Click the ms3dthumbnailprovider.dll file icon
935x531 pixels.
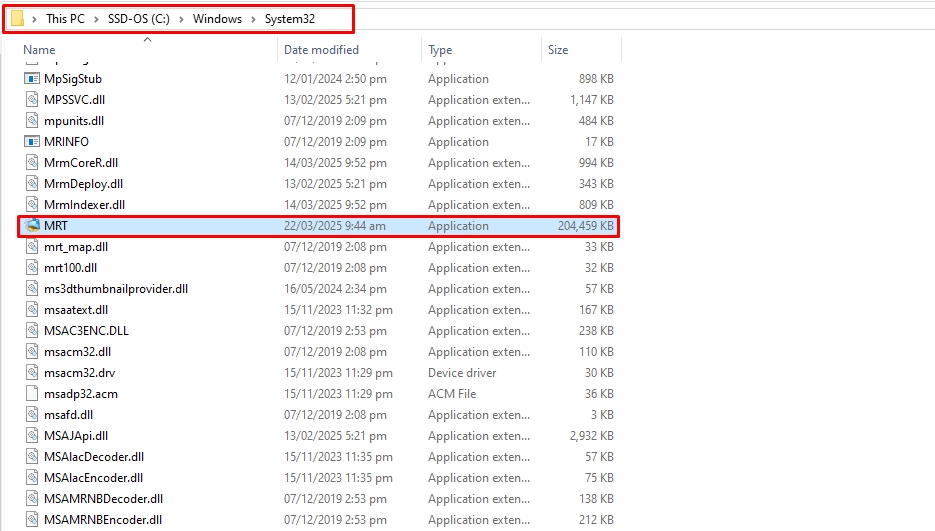pos(32,289)
